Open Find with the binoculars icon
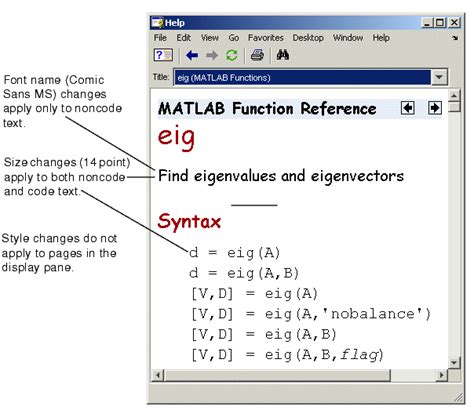Screen dimensions: 474x410 [283, 55]
